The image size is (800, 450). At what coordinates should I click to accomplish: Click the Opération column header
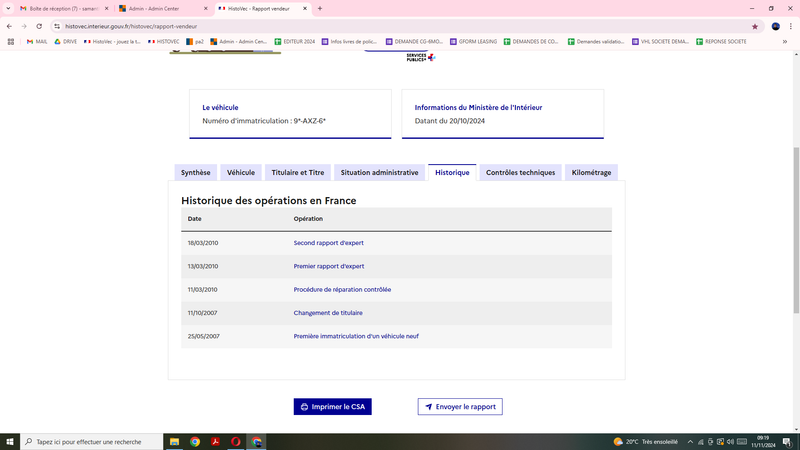pyautogui.click(x=308, y=219)
